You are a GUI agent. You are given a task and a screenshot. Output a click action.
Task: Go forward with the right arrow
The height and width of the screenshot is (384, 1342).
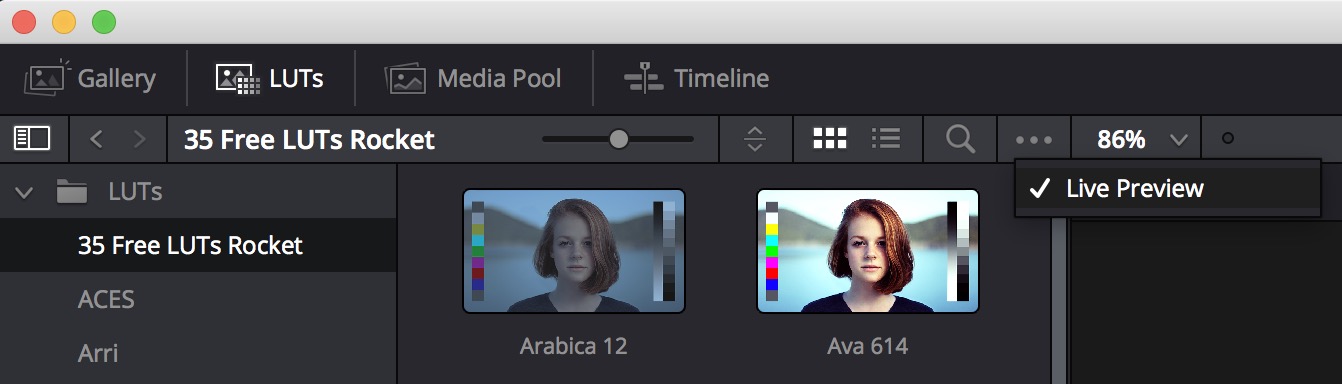(140, 139)
